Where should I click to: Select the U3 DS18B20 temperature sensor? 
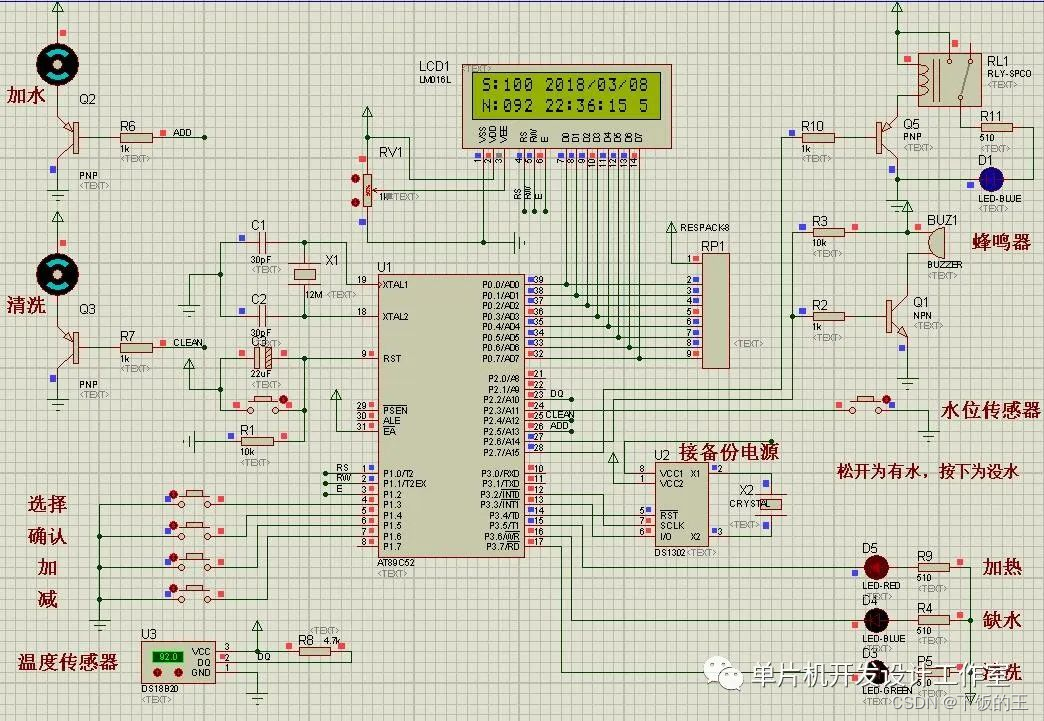pos(178,661)
